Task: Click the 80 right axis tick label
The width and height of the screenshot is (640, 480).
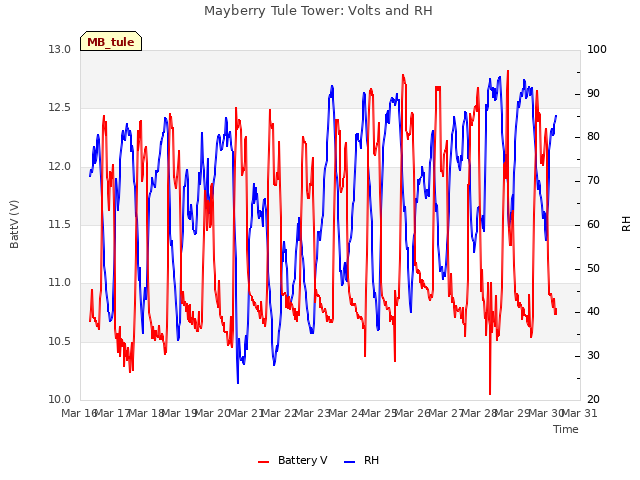Action: tap(593, 136)
